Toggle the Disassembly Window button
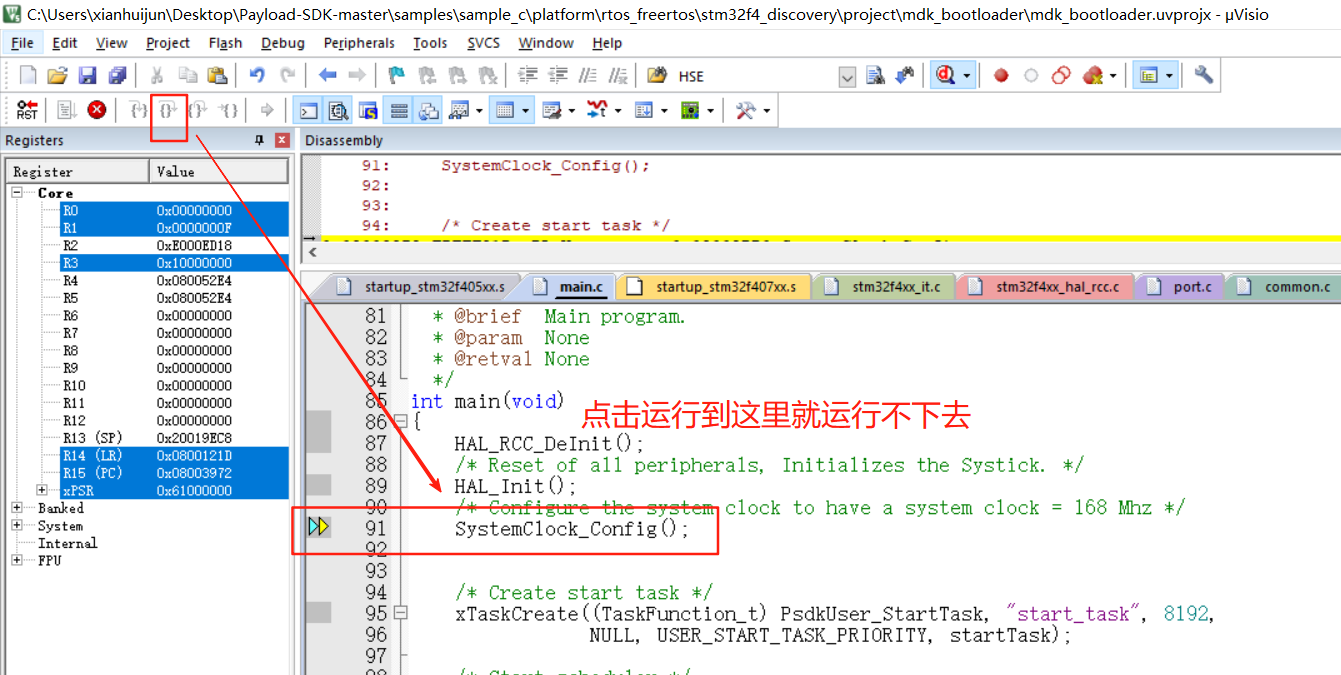1341x675 pixels. click(339, 110)
